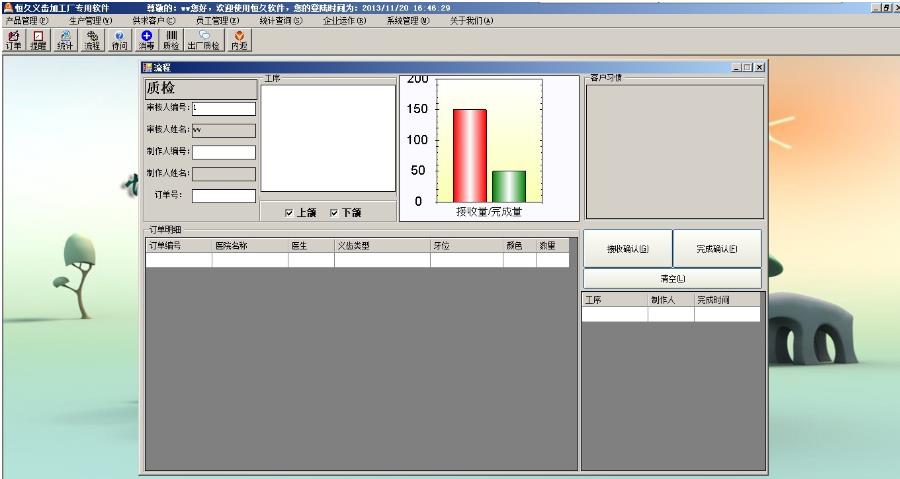Click the 流程 window title icon
Screen dimensions: 900x479
point(148,67)
